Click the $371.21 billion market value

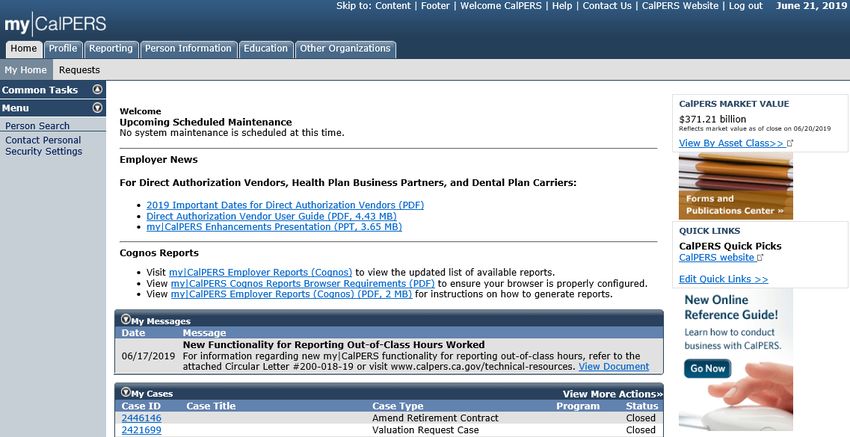712,119
